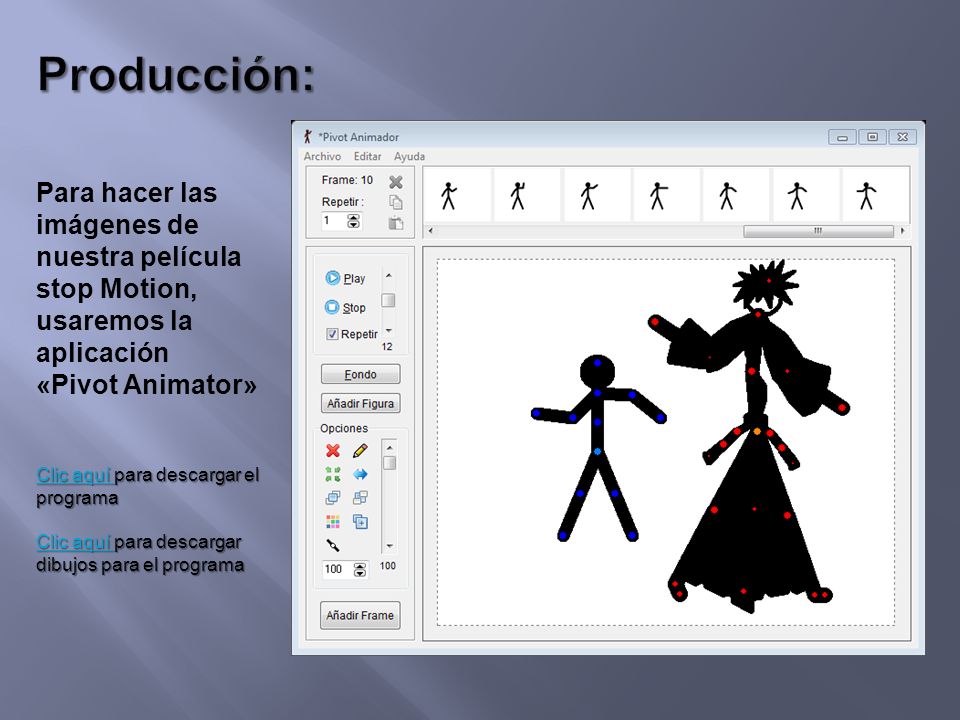Select the pencil edit figure icon

click(x=361, y=451)
